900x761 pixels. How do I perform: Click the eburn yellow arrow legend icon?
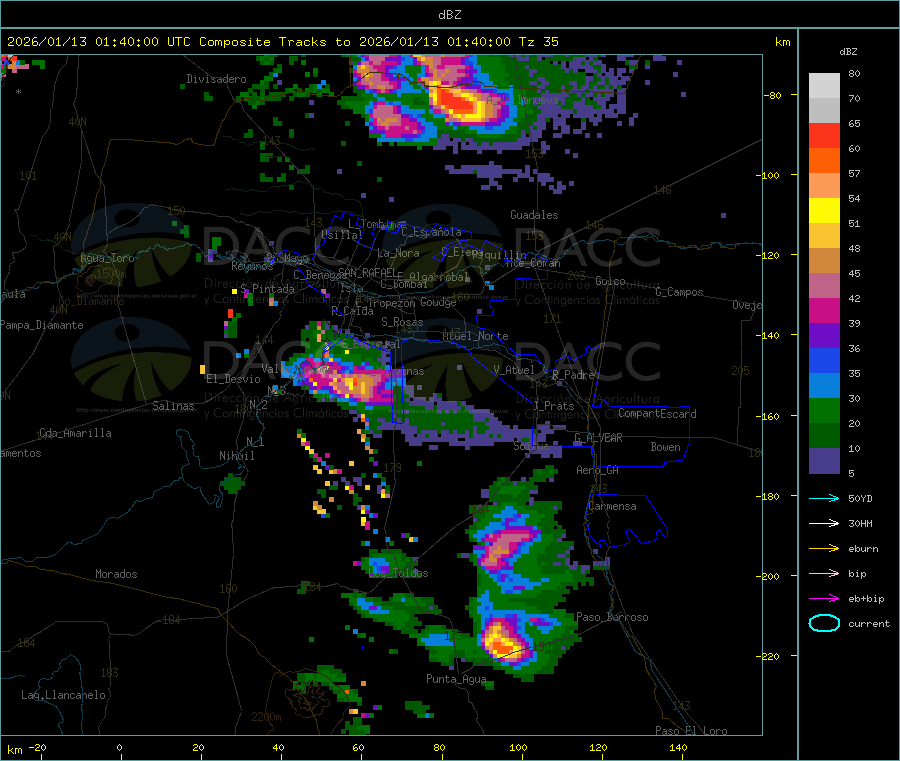pos(824,549)
